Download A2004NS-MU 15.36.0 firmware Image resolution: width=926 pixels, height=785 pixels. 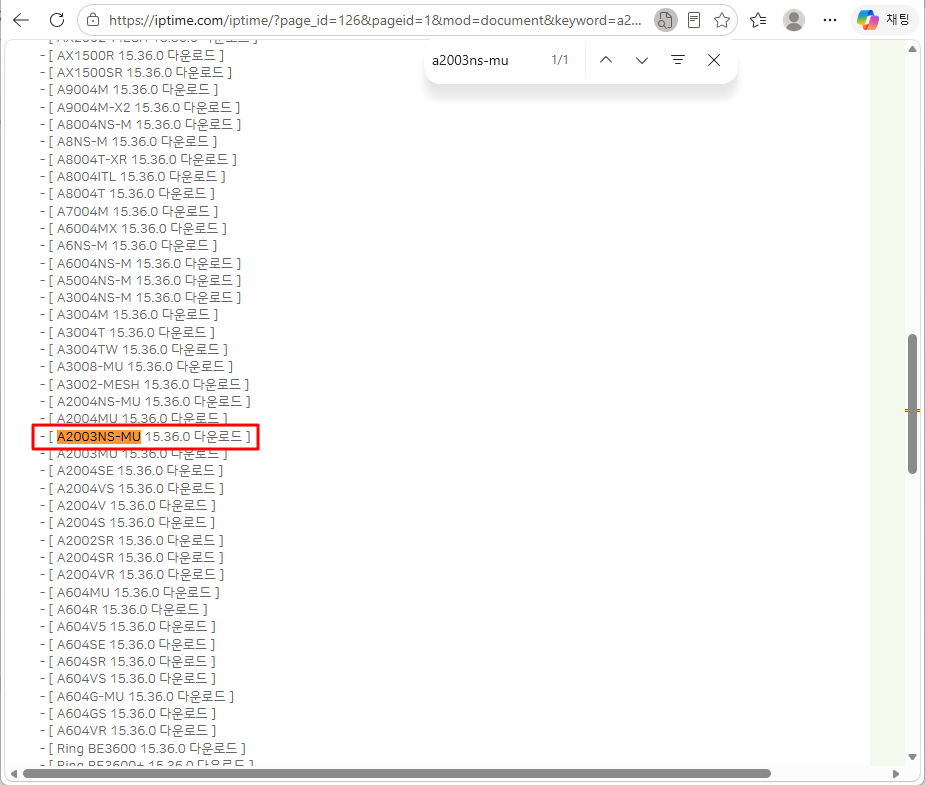point(149,402)
